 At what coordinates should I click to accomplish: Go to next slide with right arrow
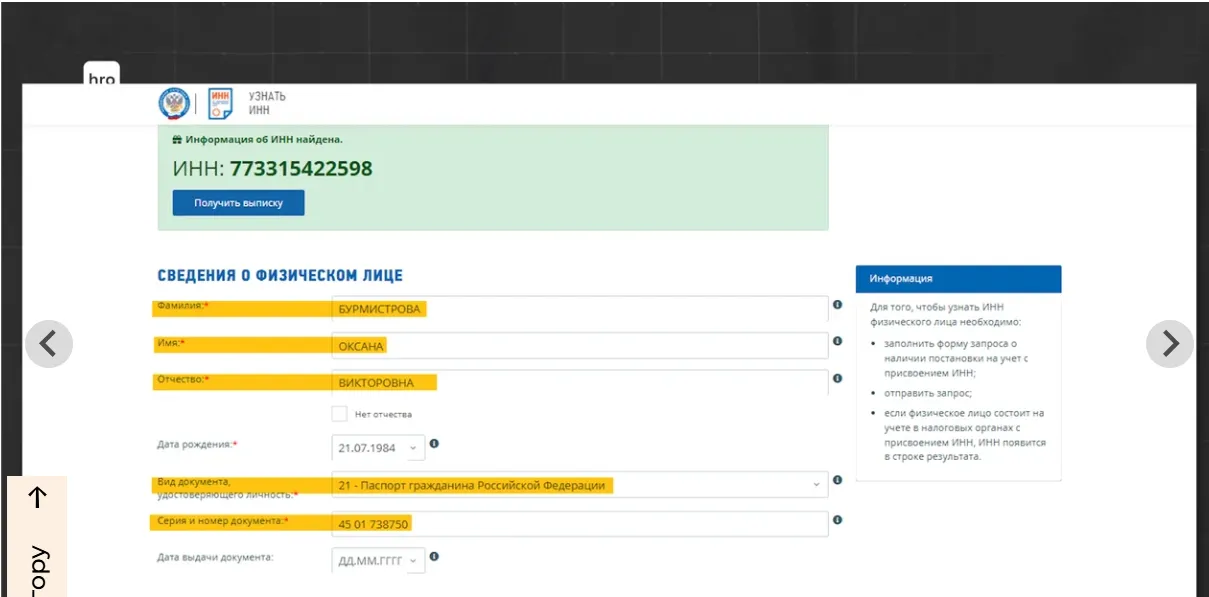coord(1169,344)
